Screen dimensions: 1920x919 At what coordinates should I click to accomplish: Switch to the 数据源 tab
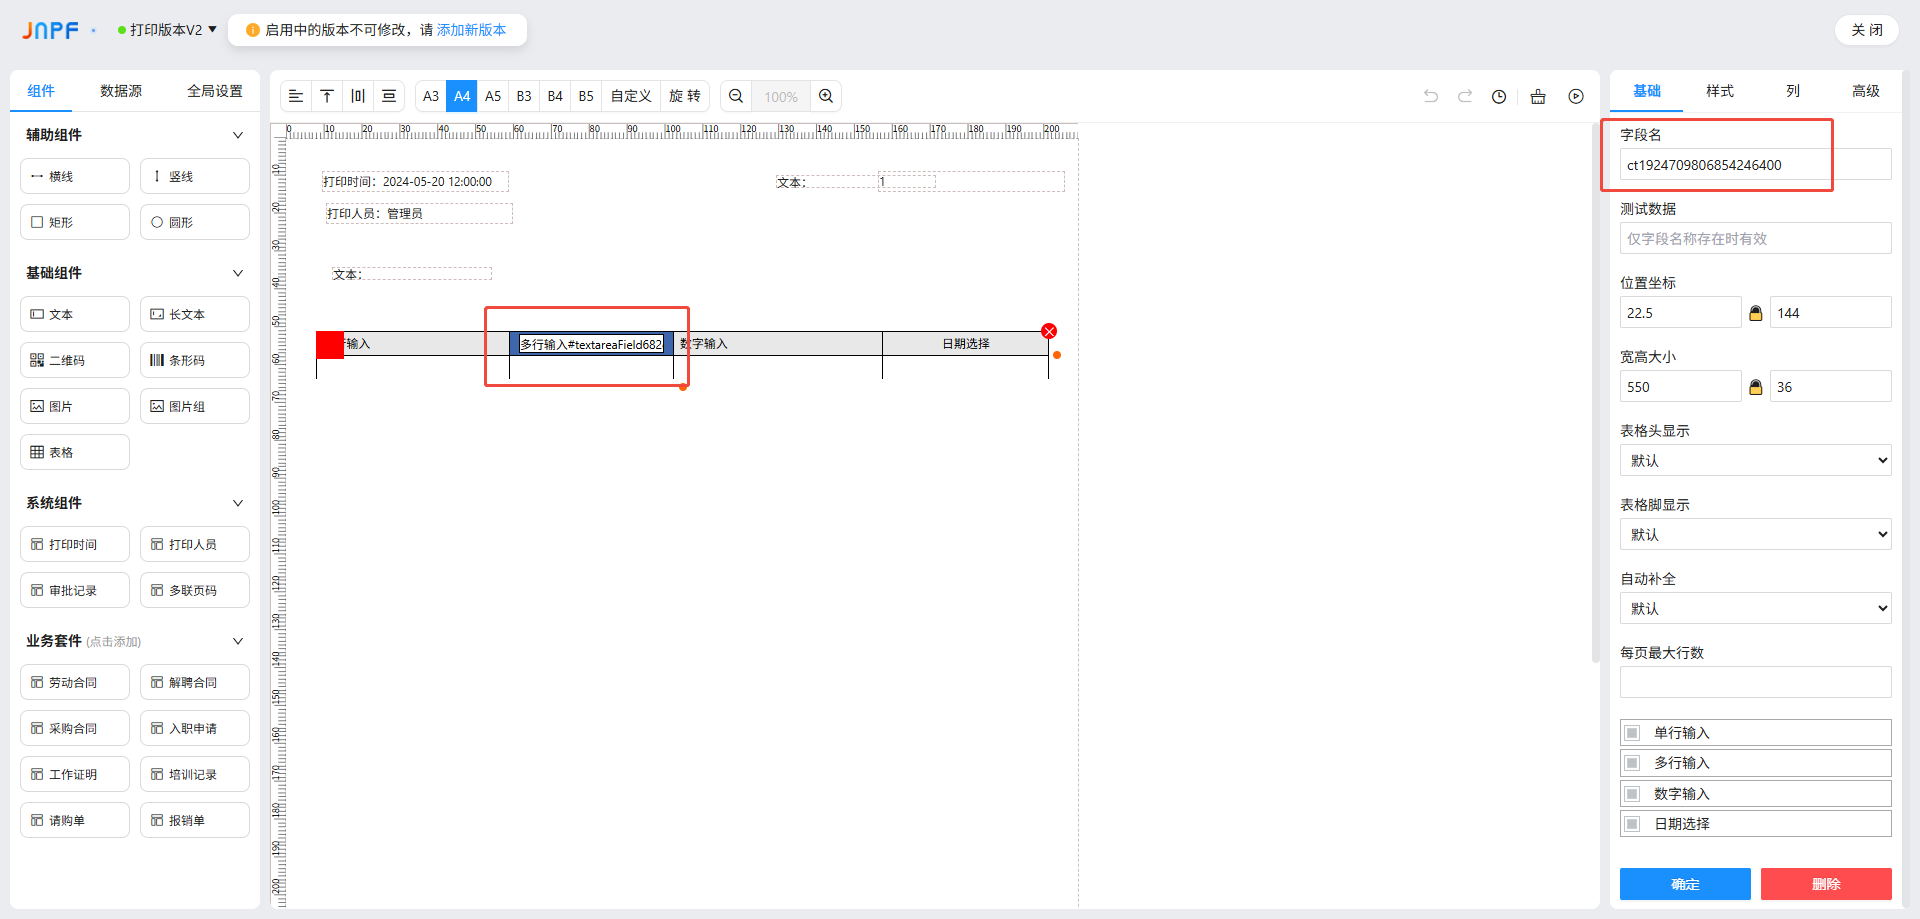(121, 91)
